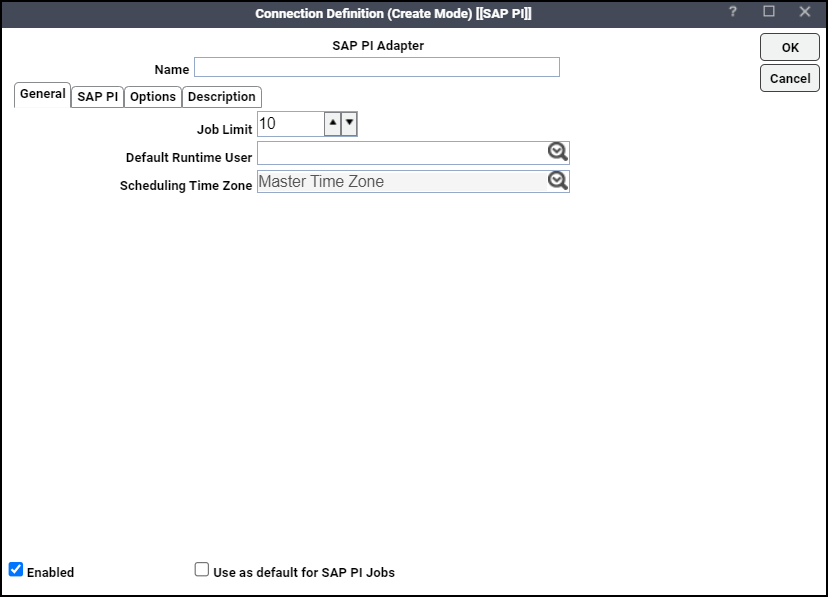Open help via the question mark icon

(x=732, y=12)
